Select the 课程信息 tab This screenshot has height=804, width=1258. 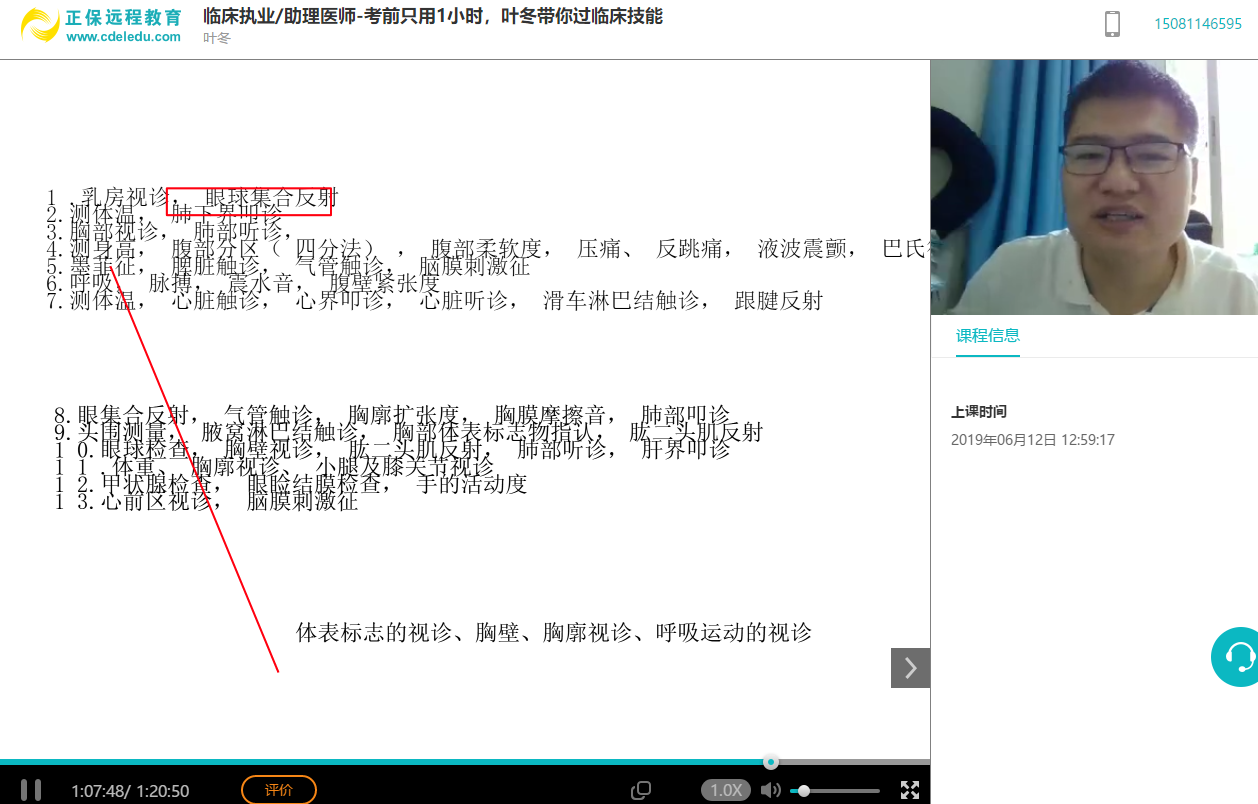pos(988,336)
